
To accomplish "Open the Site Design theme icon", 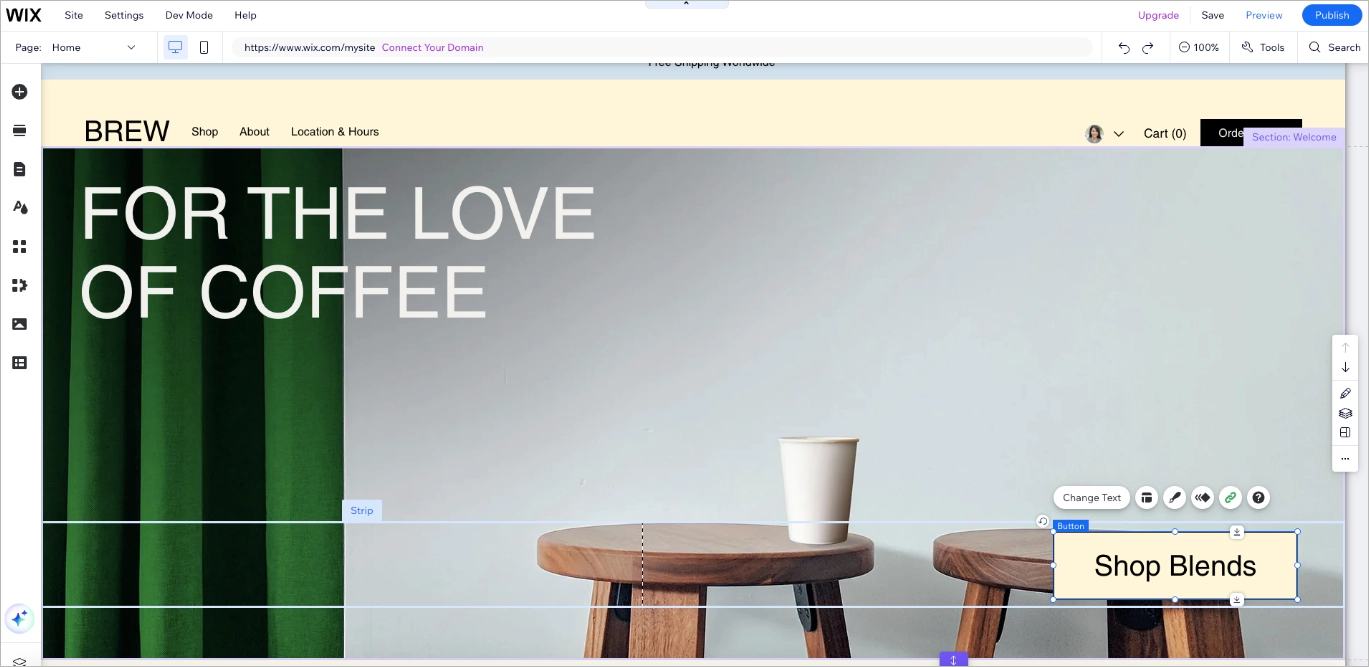I will click(x=19, y=208).
